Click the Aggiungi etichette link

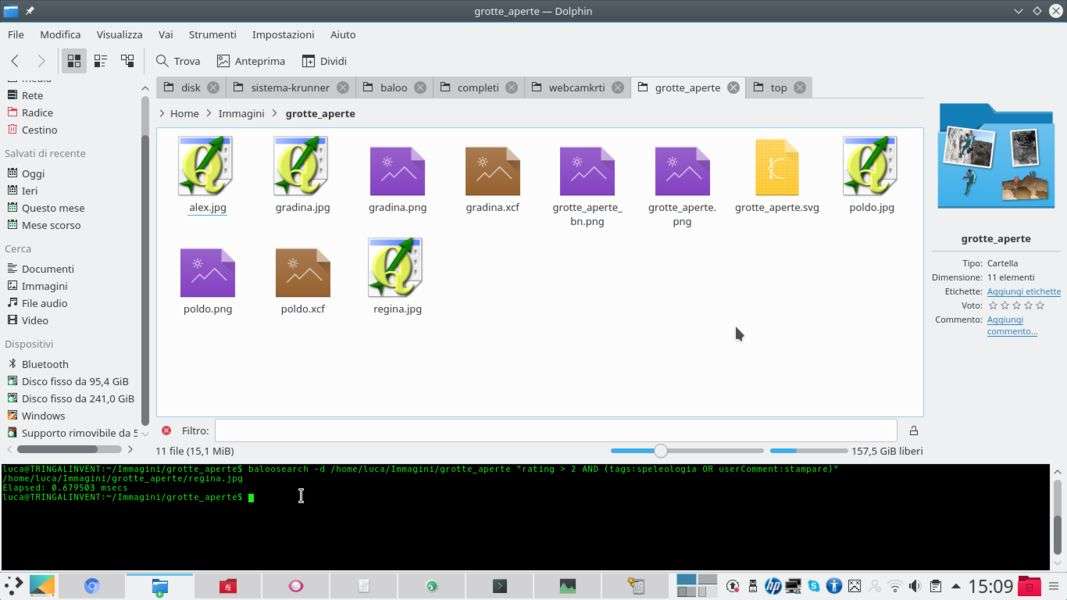click(1023, 292)
